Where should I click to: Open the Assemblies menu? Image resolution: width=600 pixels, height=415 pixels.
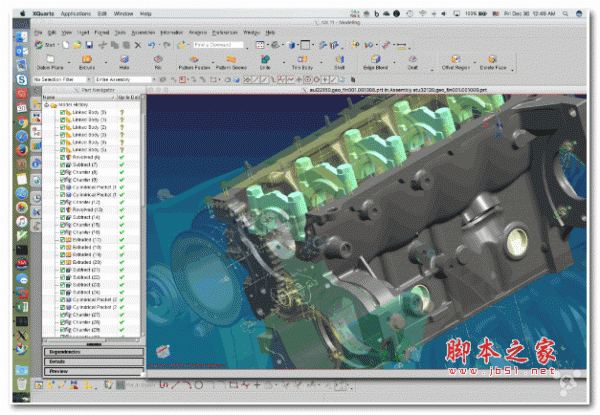pyautogui.click(x=141, y=32)
